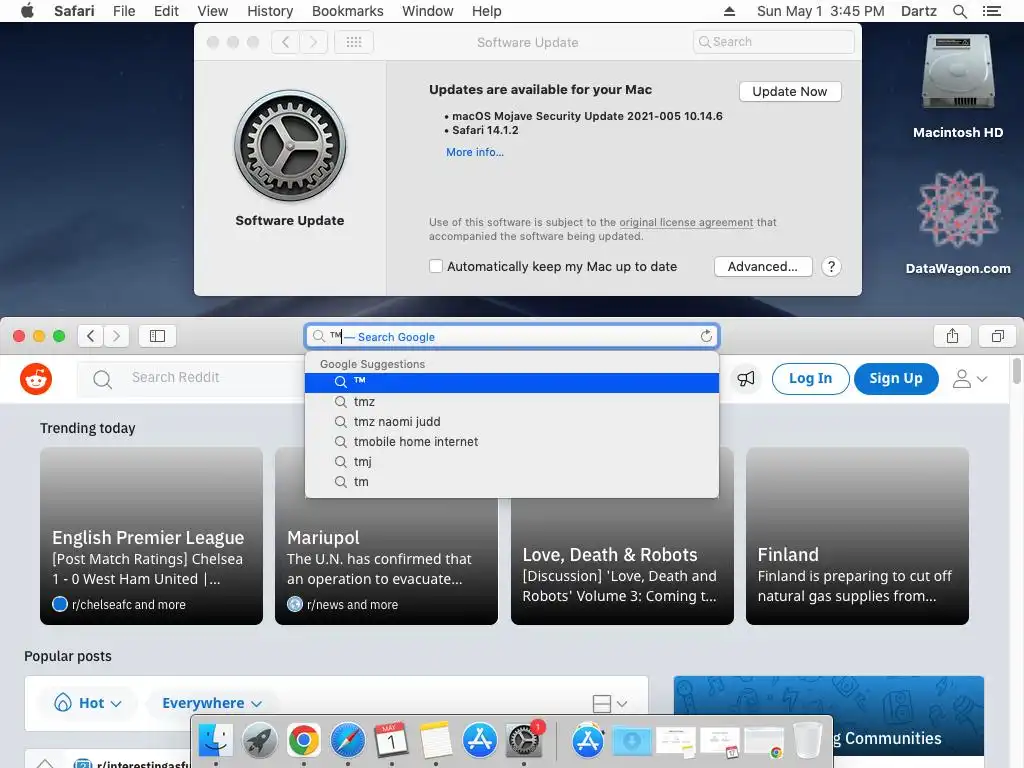Open Google Chrome in the Dock
The width and height of the screenshot is (1024, 768).
click(x=304, y=740)
